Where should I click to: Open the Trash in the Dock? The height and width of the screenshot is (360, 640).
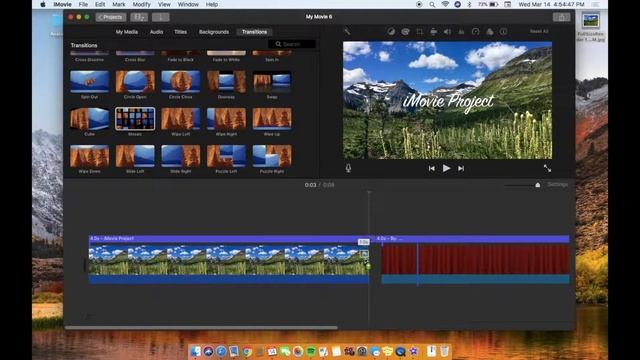point(444,351)
